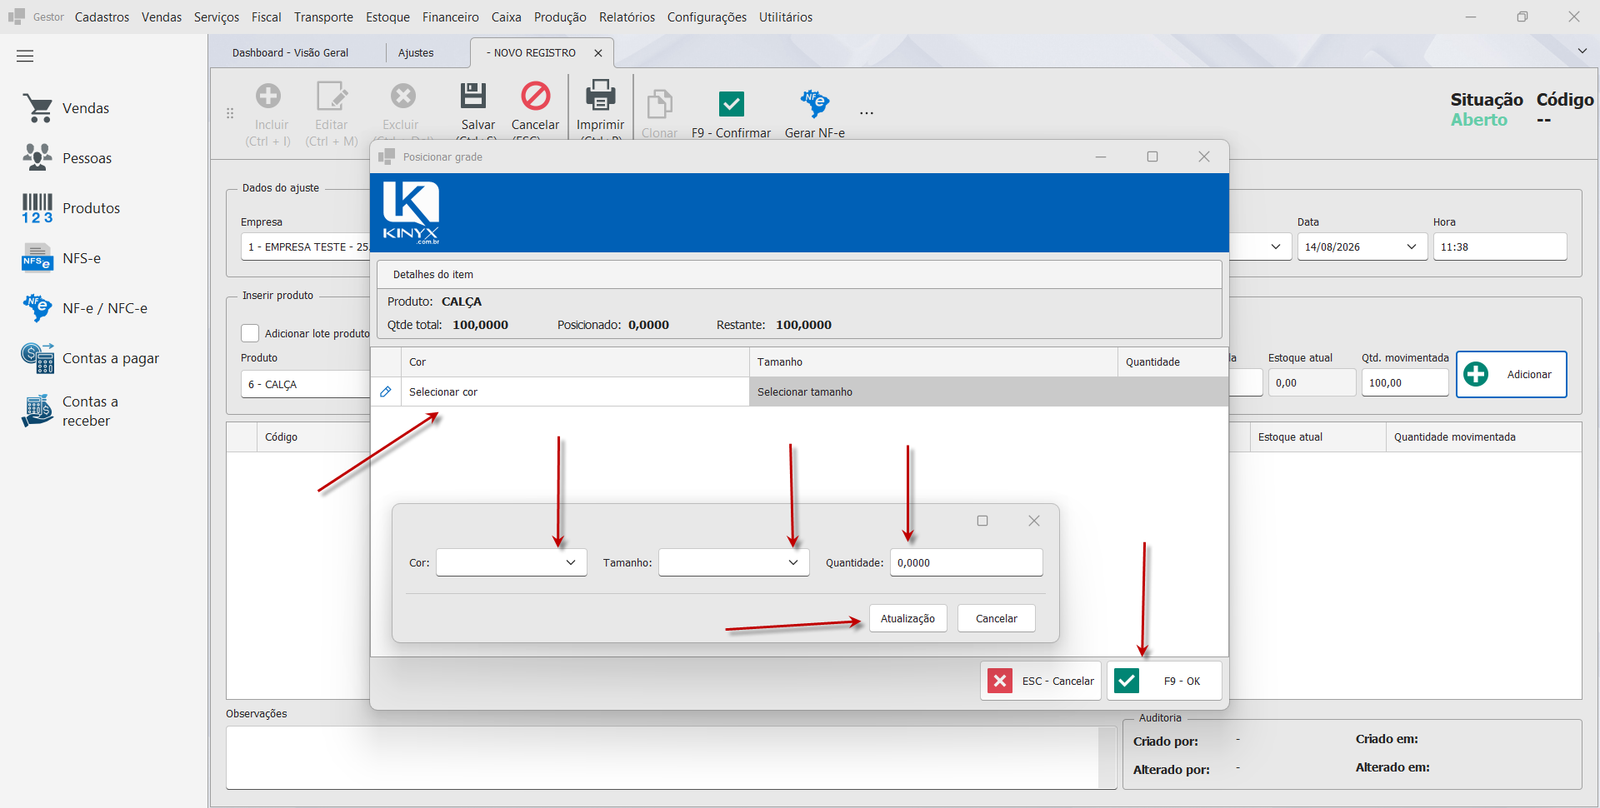Open the Data date picker dropdown
Viewport: 1600px width, 808px height.
point(1411,247)
